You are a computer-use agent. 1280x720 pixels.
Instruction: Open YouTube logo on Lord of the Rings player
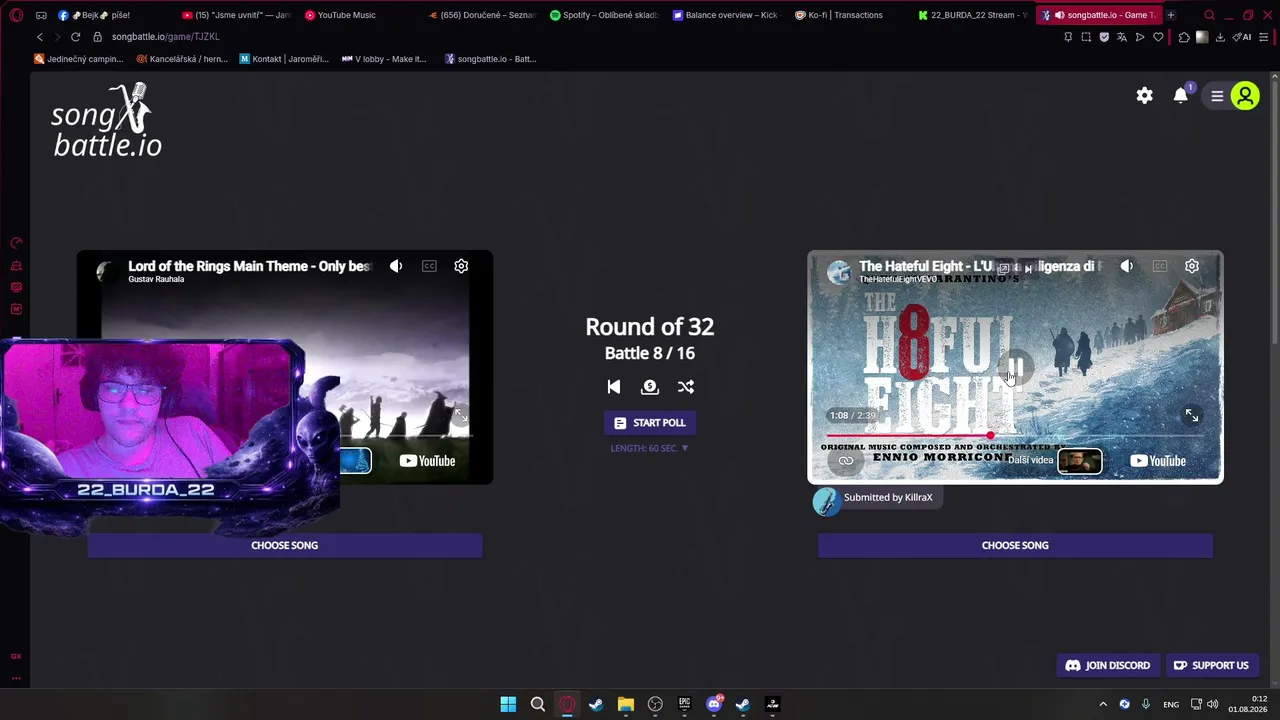click(427, 461)
